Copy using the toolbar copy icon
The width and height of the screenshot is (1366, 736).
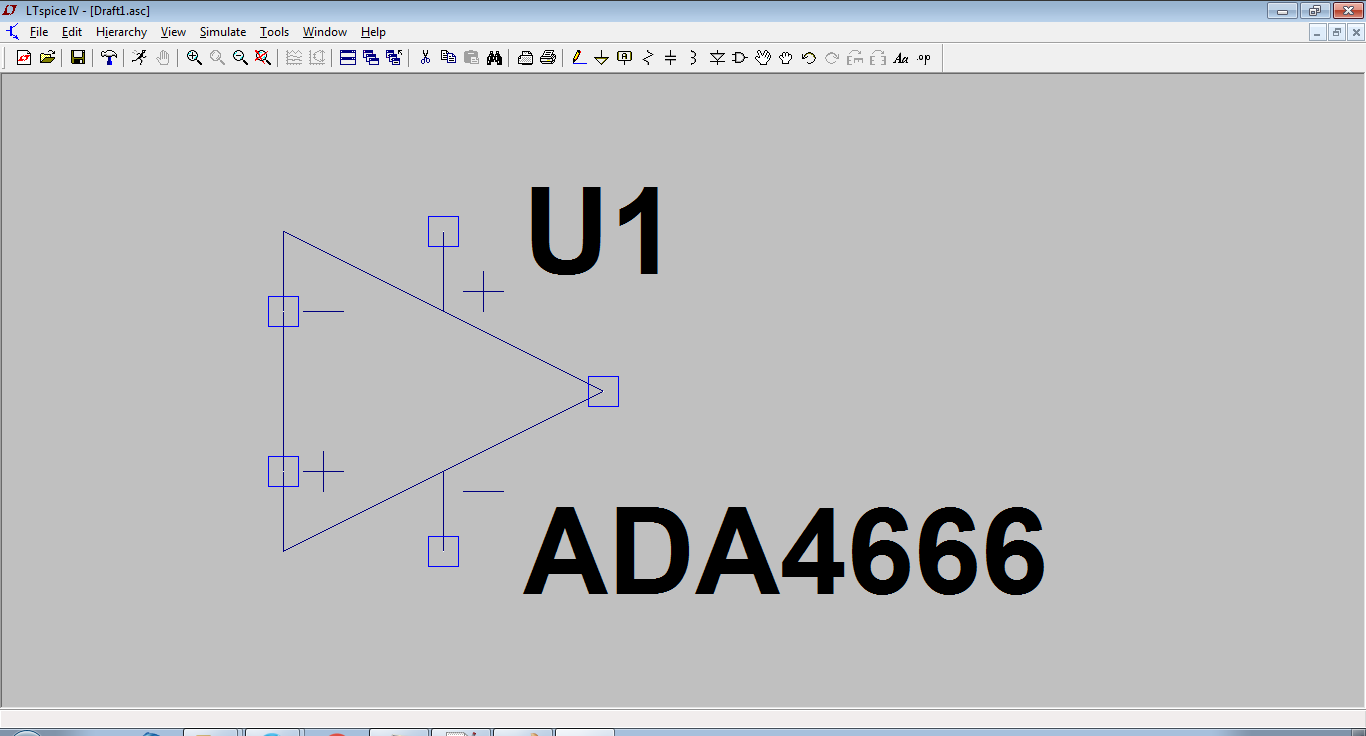point(448,58)
